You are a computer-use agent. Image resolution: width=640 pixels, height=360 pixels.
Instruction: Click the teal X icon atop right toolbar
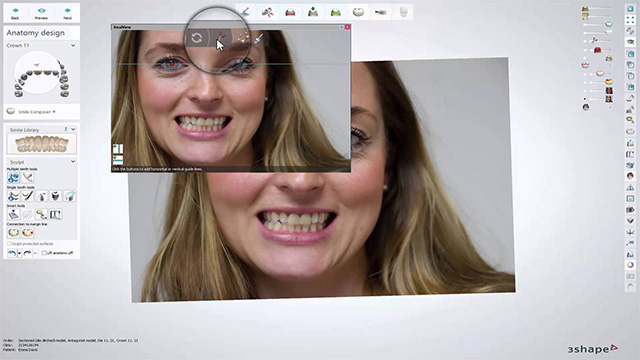630,9
